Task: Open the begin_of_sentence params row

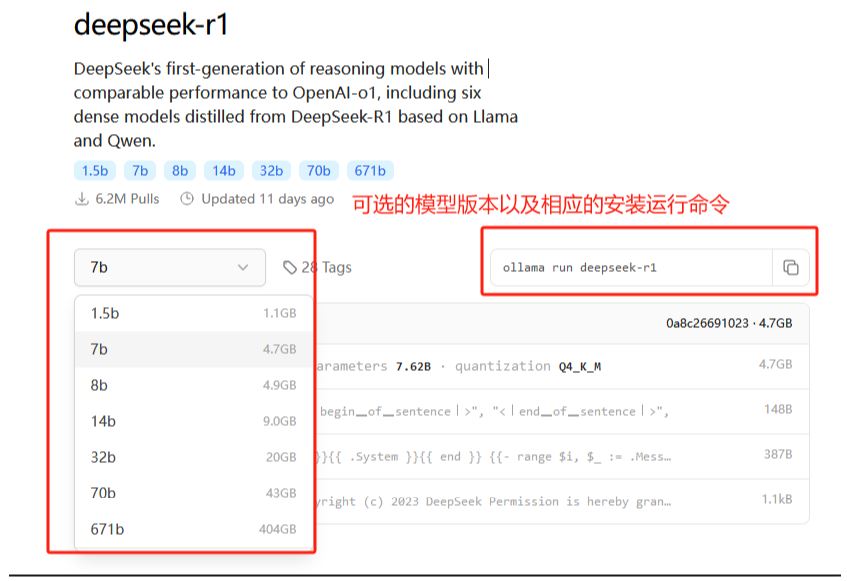Action: pyautogui.click(x=562, y=411)
